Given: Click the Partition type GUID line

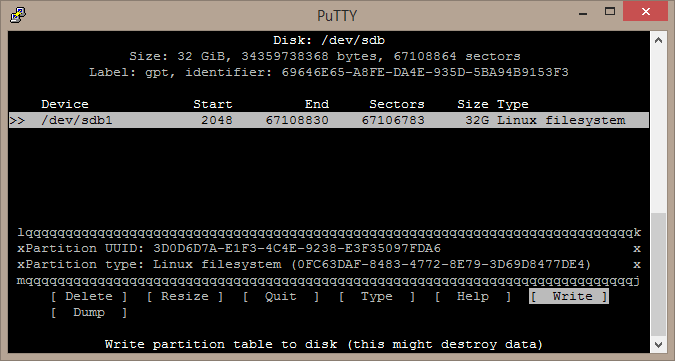Looking at the screenshot, I should [309, 264].
